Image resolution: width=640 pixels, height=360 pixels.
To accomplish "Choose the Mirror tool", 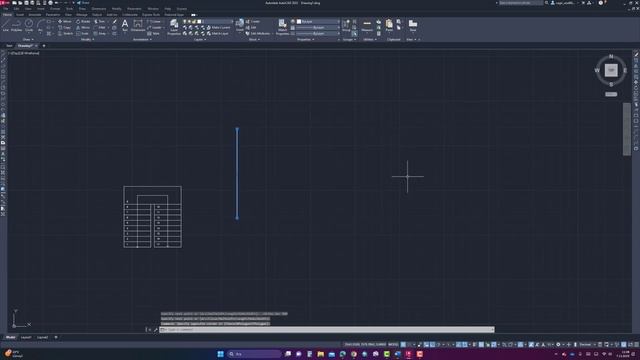I will coord(83,27).
